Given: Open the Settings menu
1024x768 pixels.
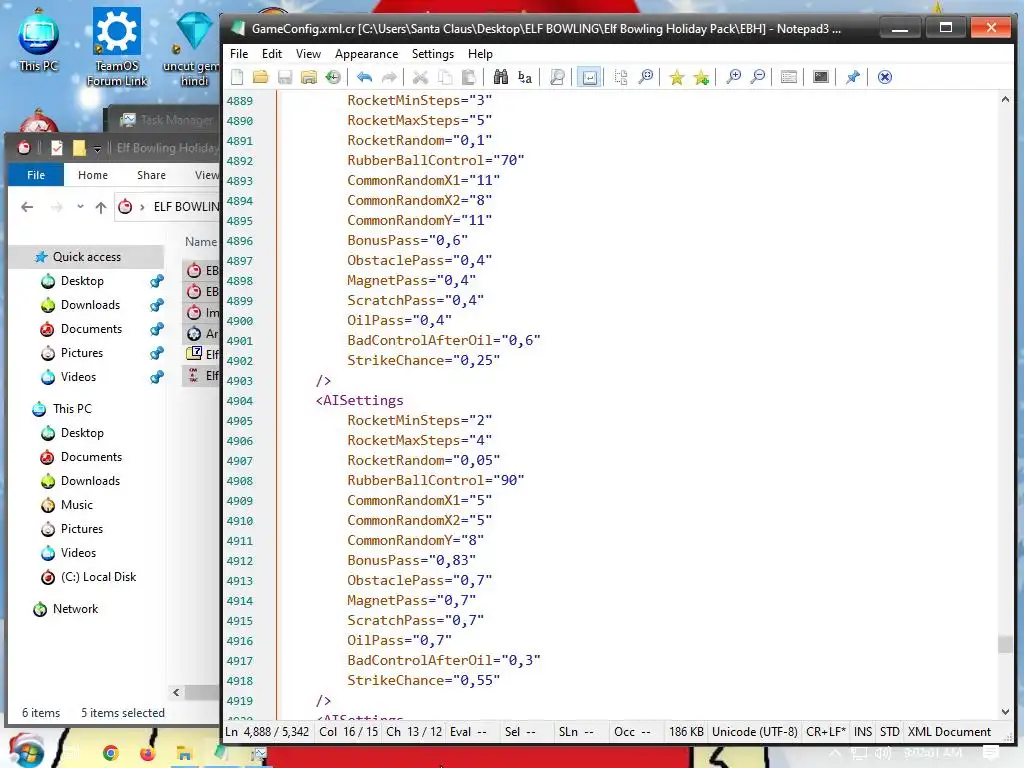Looking at the screenshot, I should (432, 54).
